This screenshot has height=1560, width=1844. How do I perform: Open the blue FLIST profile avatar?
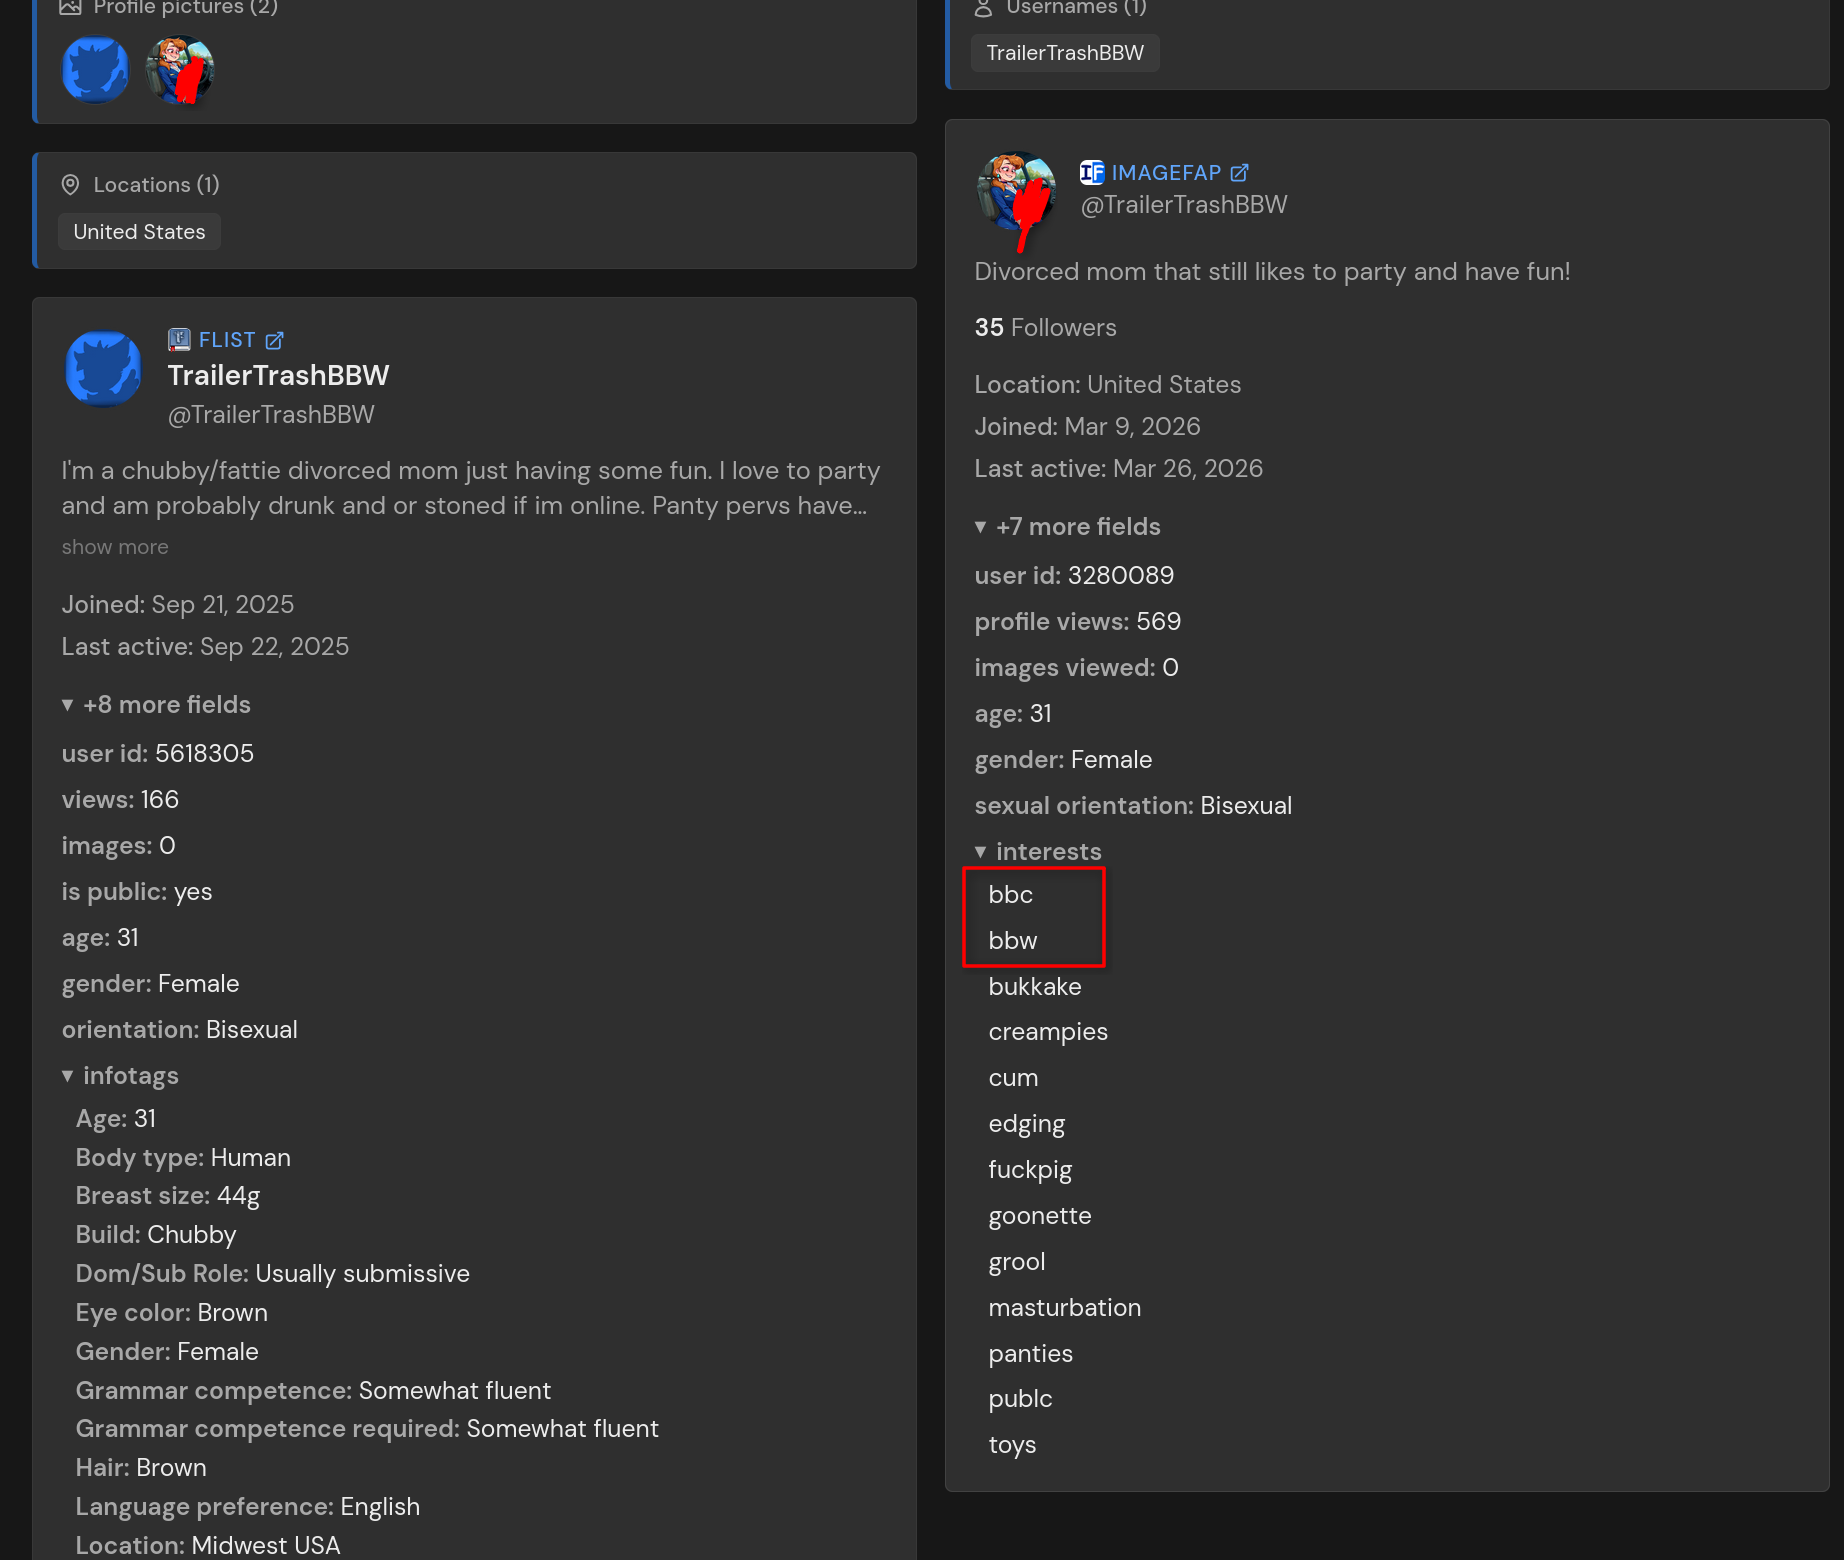click(x=104, y=369)
